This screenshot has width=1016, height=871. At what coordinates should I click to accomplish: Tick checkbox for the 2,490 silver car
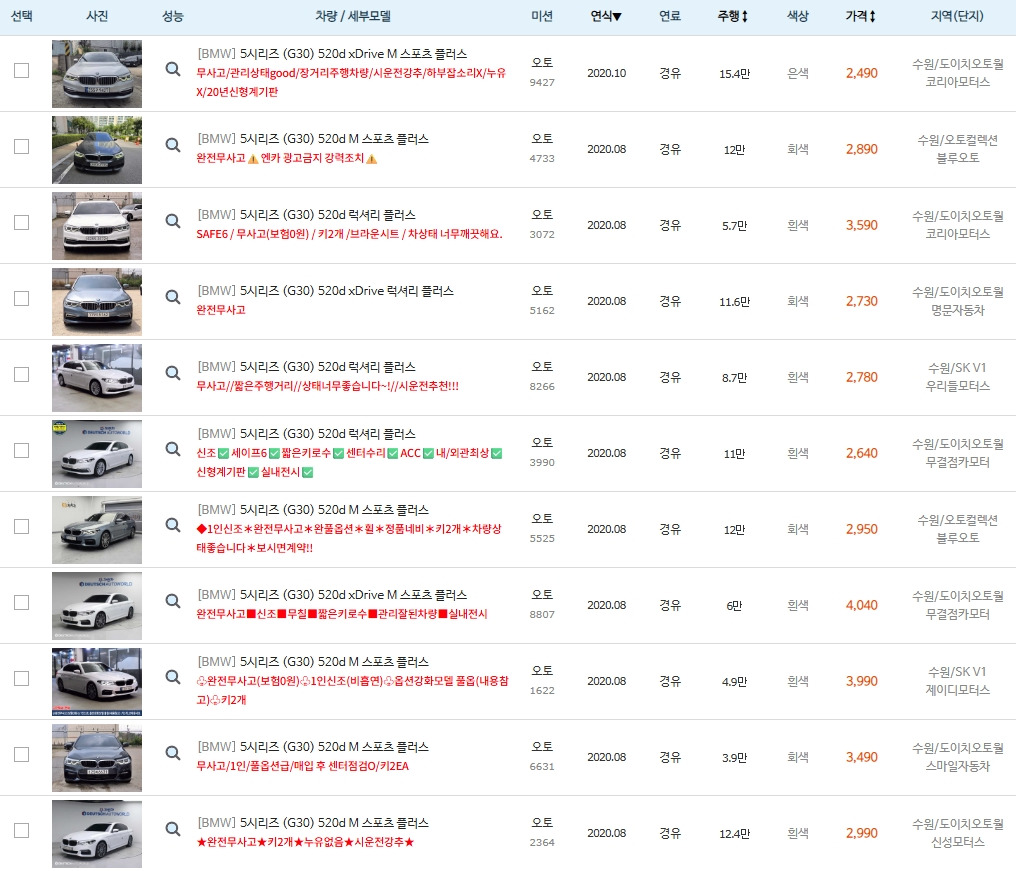(x=21, y=70)
